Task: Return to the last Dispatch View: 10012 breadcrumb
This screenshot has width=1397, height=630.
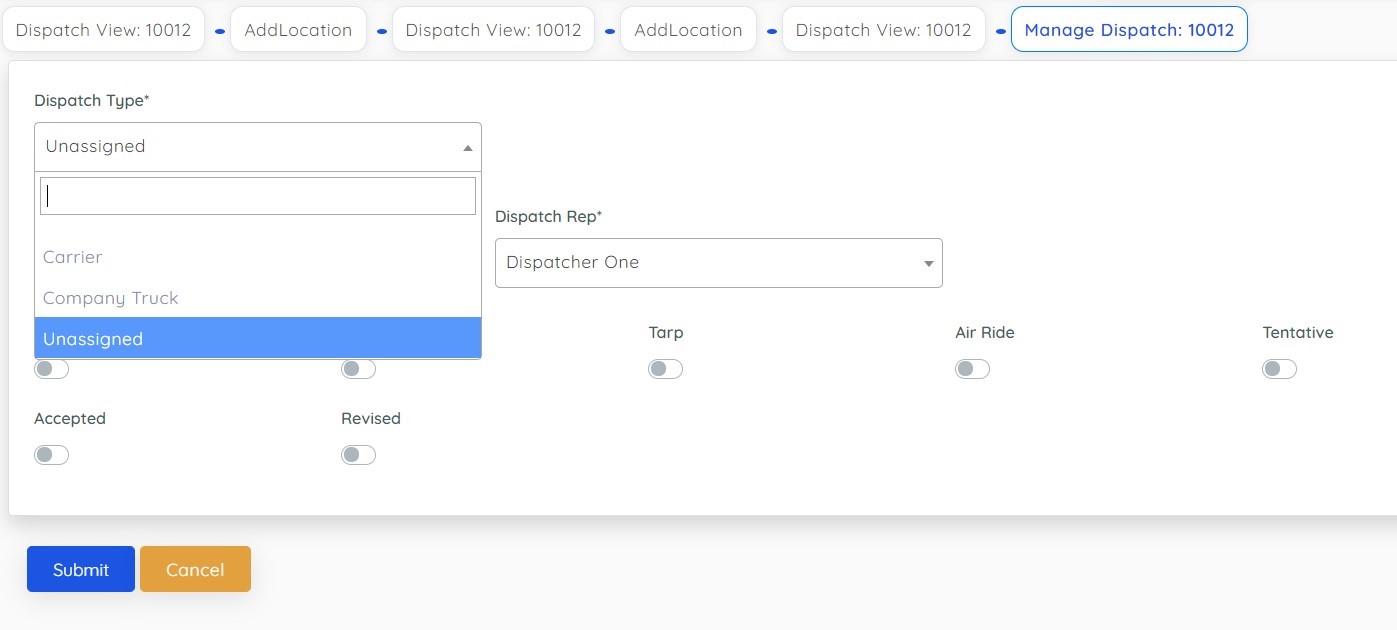Action: pyautogui.click(x=883, y=30)
